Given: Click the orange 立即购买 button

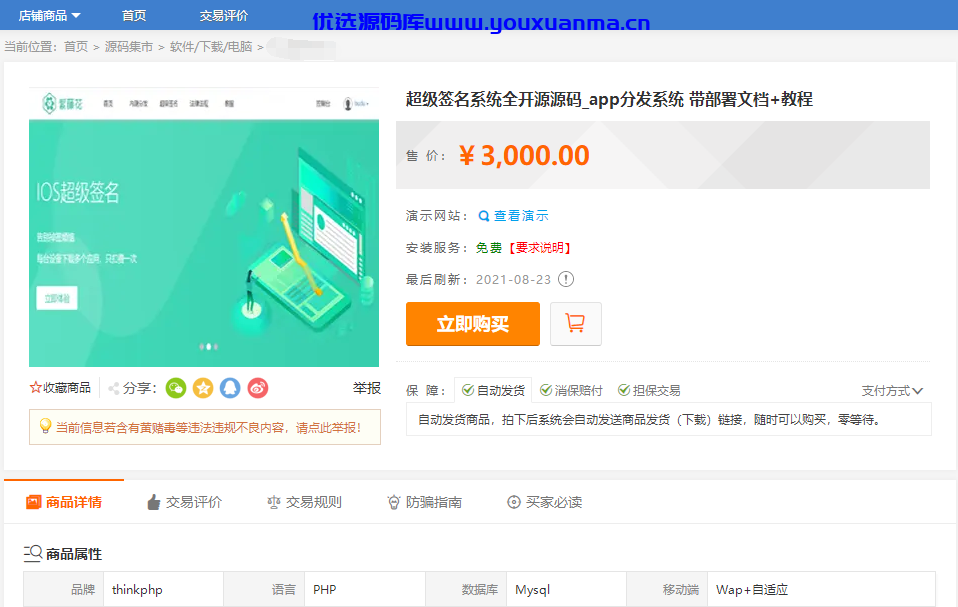Looking at the screenshot, I should [473, 324].
